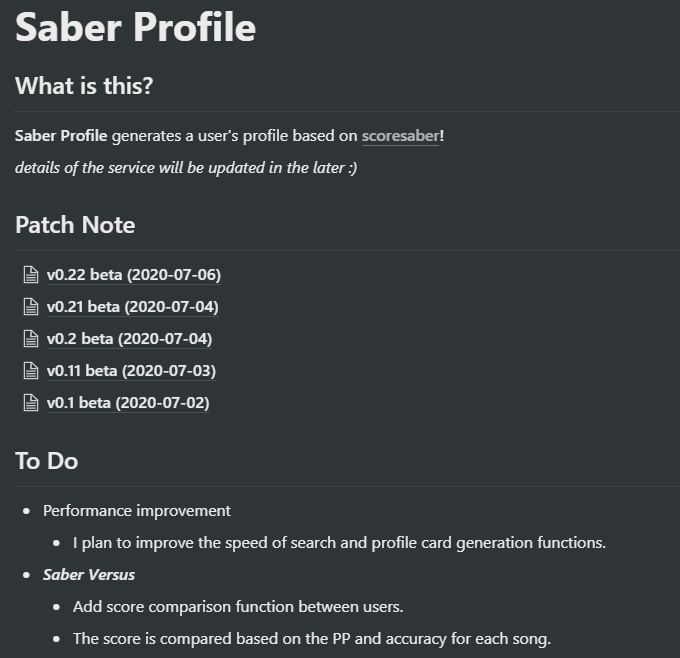Click the To Do heading
This screenshot has height=658, width=680.
[46, 461]
